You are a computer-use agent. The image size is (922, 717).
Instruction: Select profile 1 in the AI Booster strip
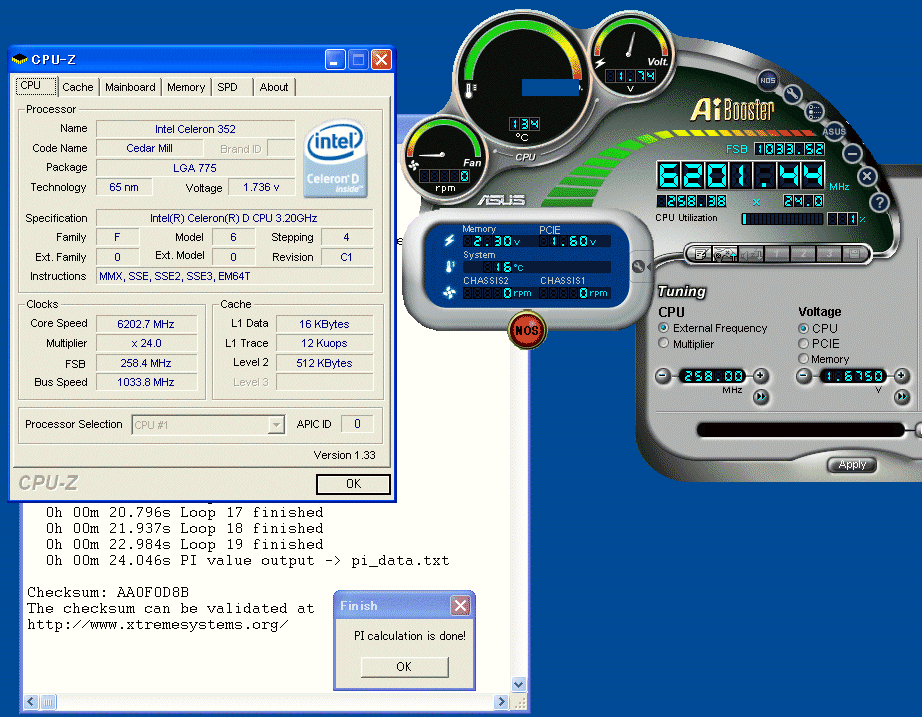tap(776, 254)
